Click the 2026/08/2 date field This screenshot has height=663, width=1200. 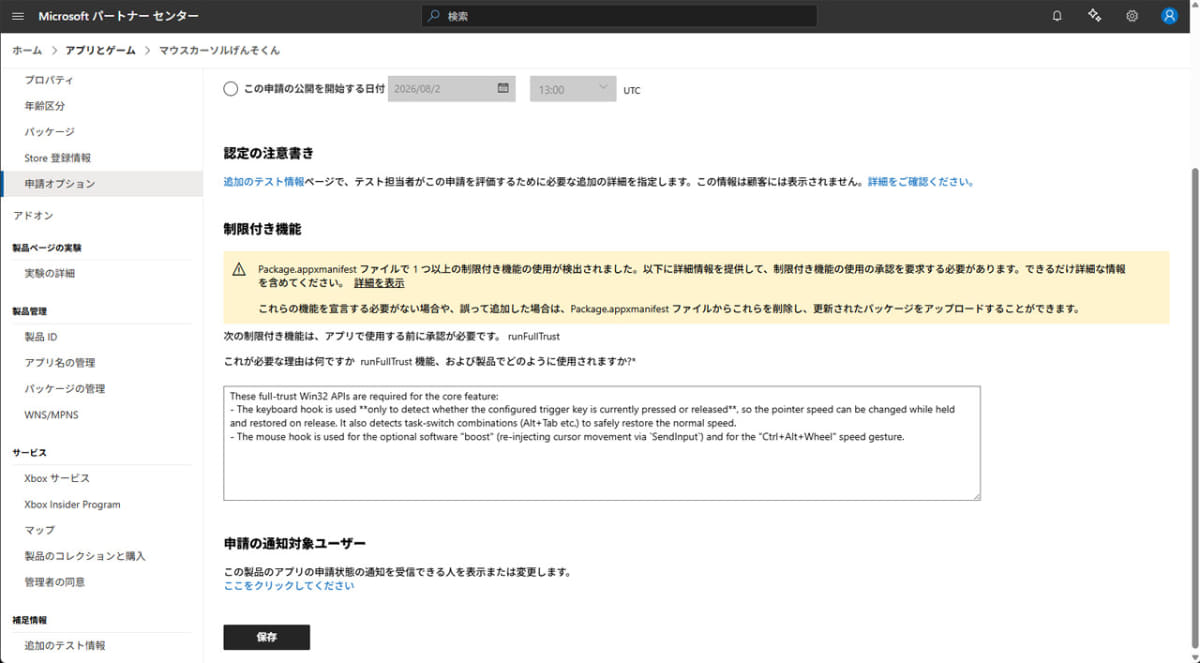click(451, 89)
